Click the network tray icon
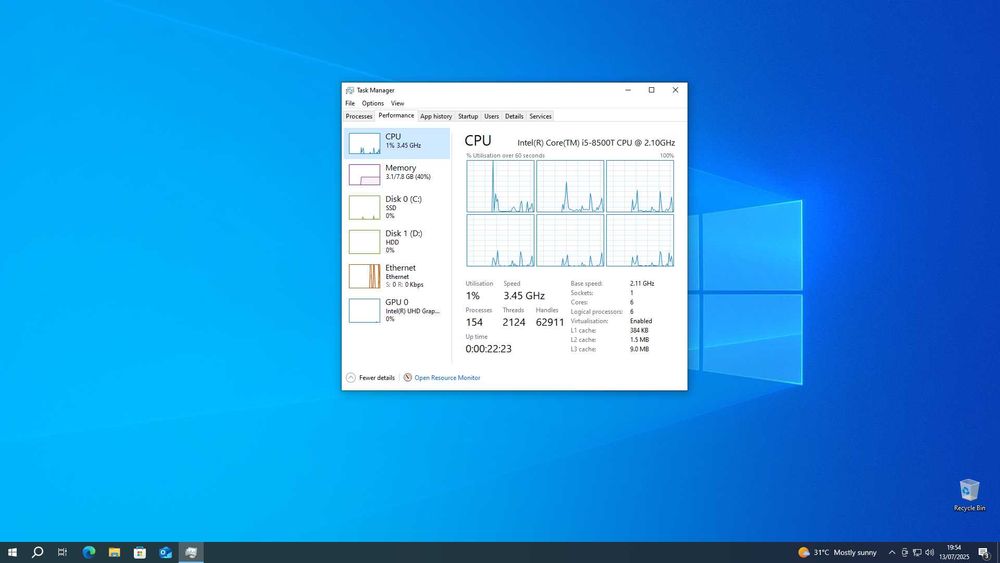This screenshot has width=1000, height=563. click(917, 553)
